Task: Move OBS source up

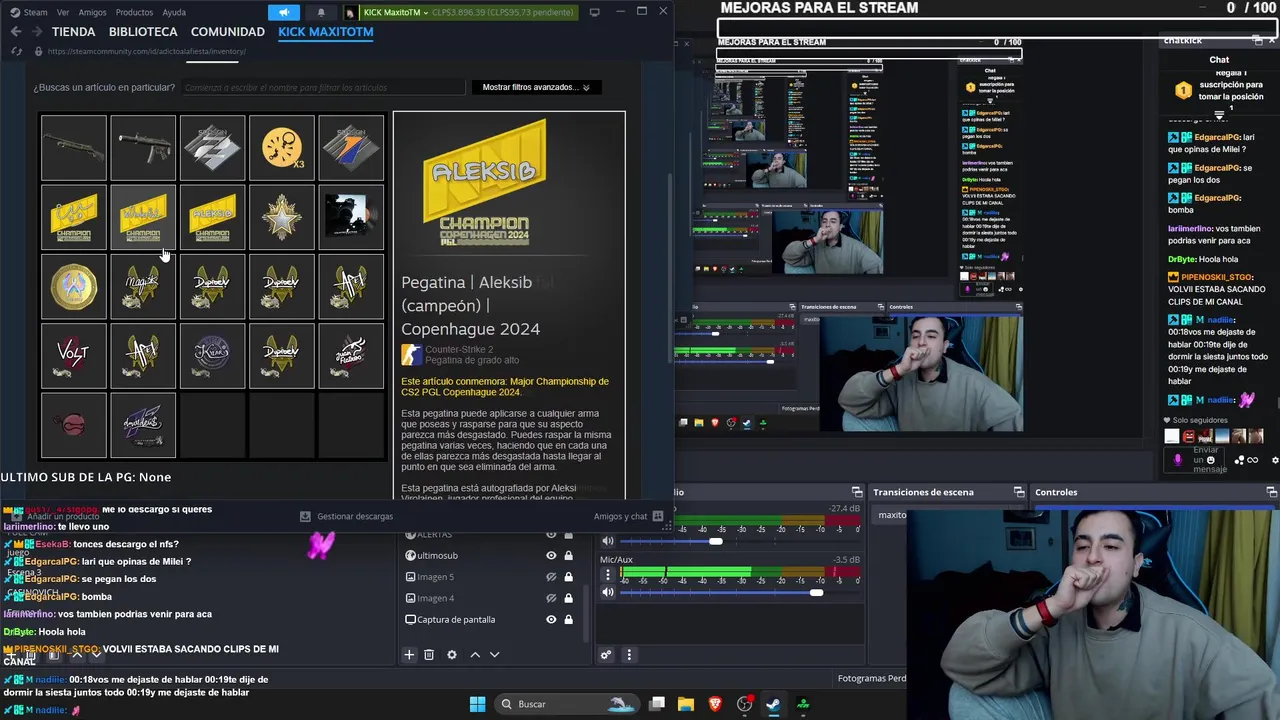Action: tap(475, 654)
